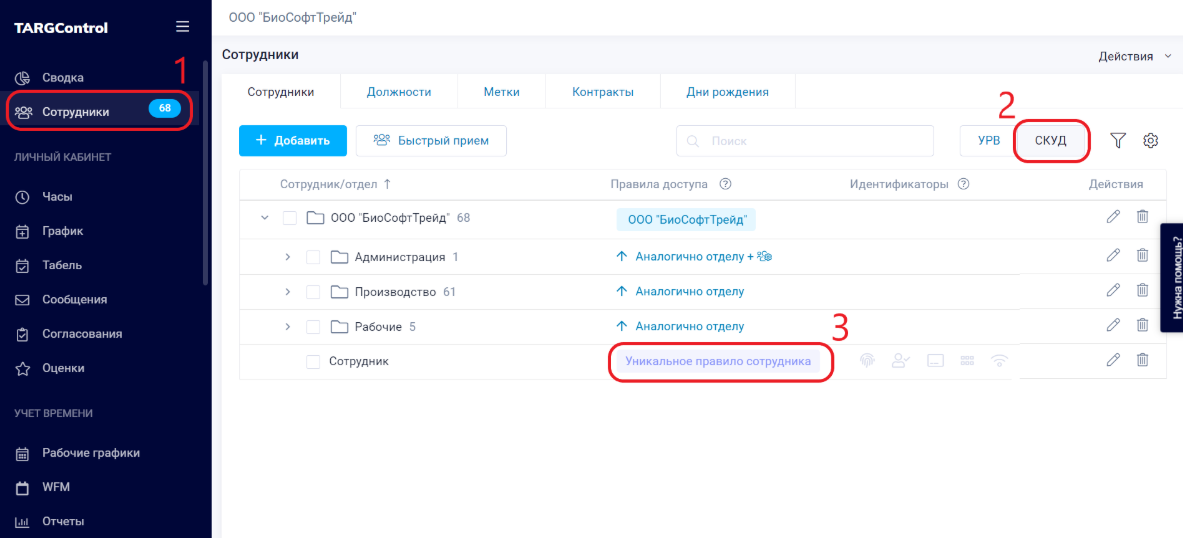Image resolution: width=1183 pixels, height=538 pixels.
Task: Switch to the Должности tab
Action: (399, 92)
